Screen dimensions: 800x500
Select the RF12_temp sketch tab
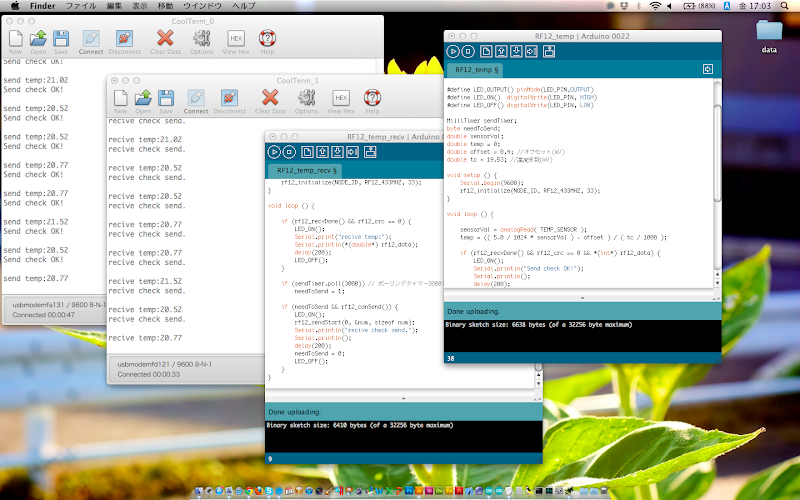click(476, 70)
